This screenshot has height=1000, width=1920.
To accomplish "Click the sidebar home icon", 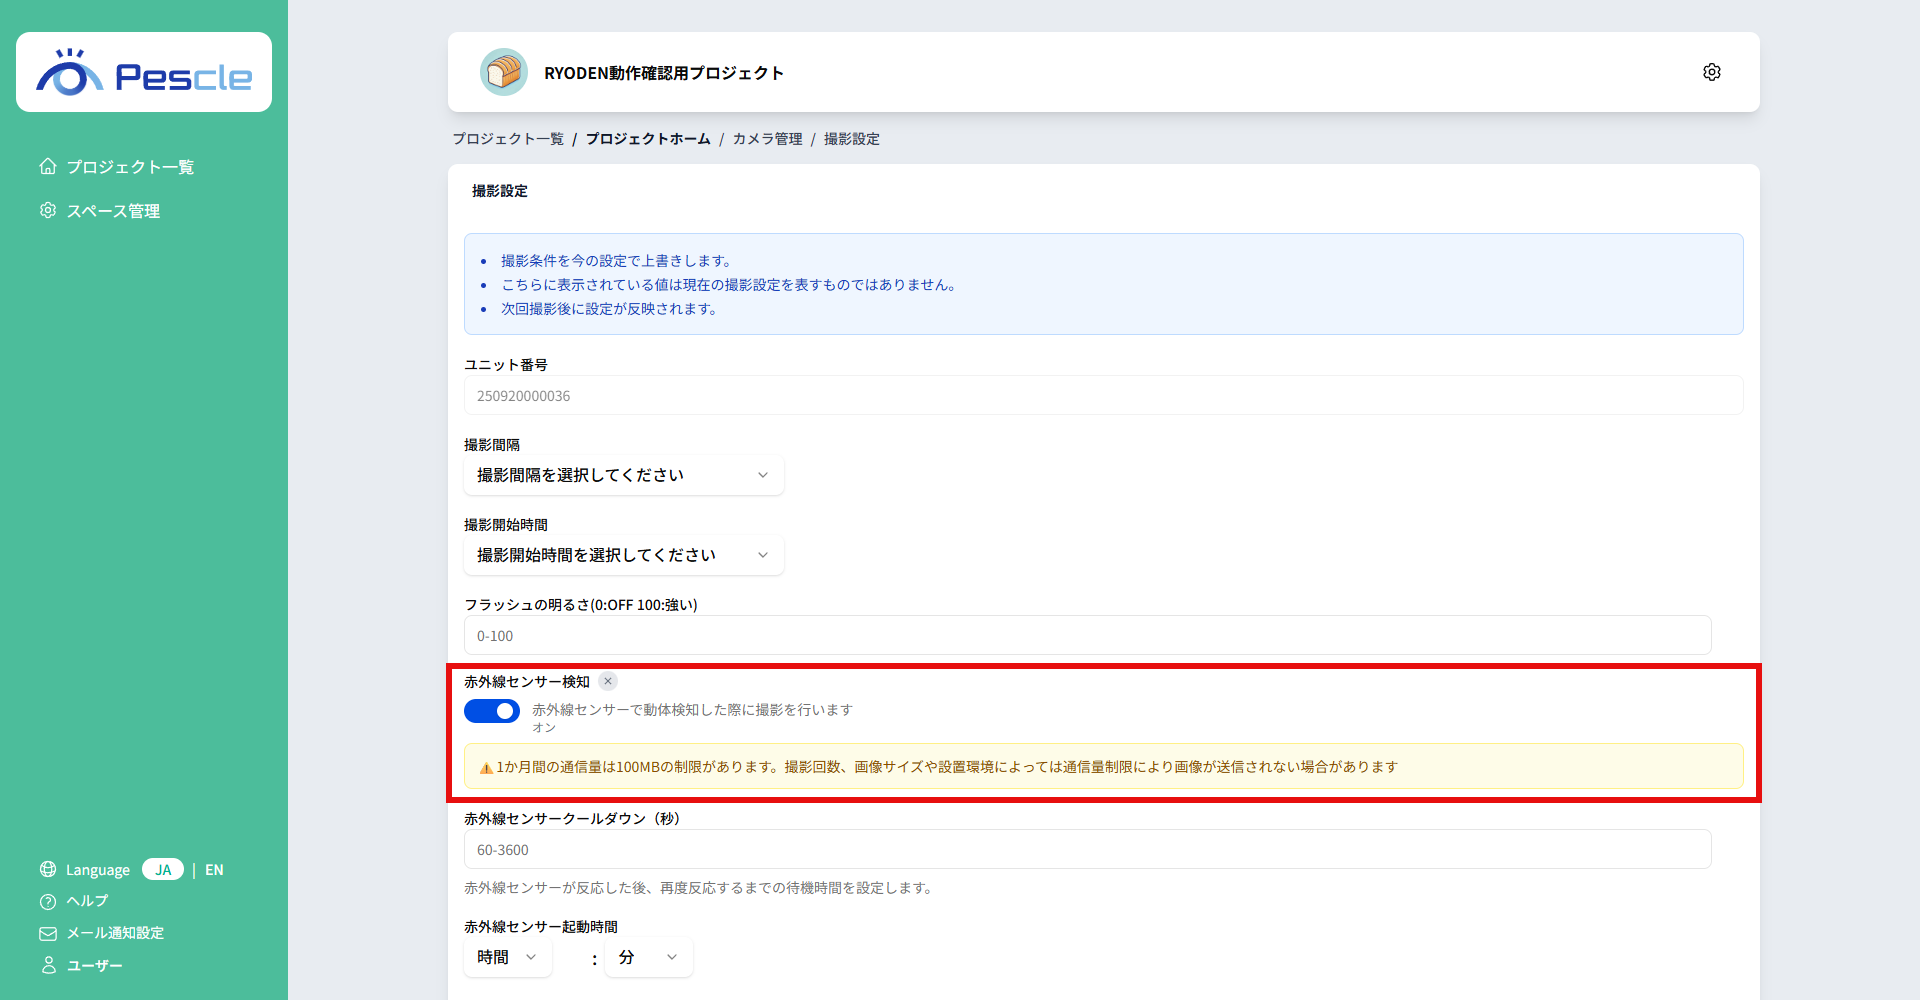I will pyautogui.click(x=48, y=166).
